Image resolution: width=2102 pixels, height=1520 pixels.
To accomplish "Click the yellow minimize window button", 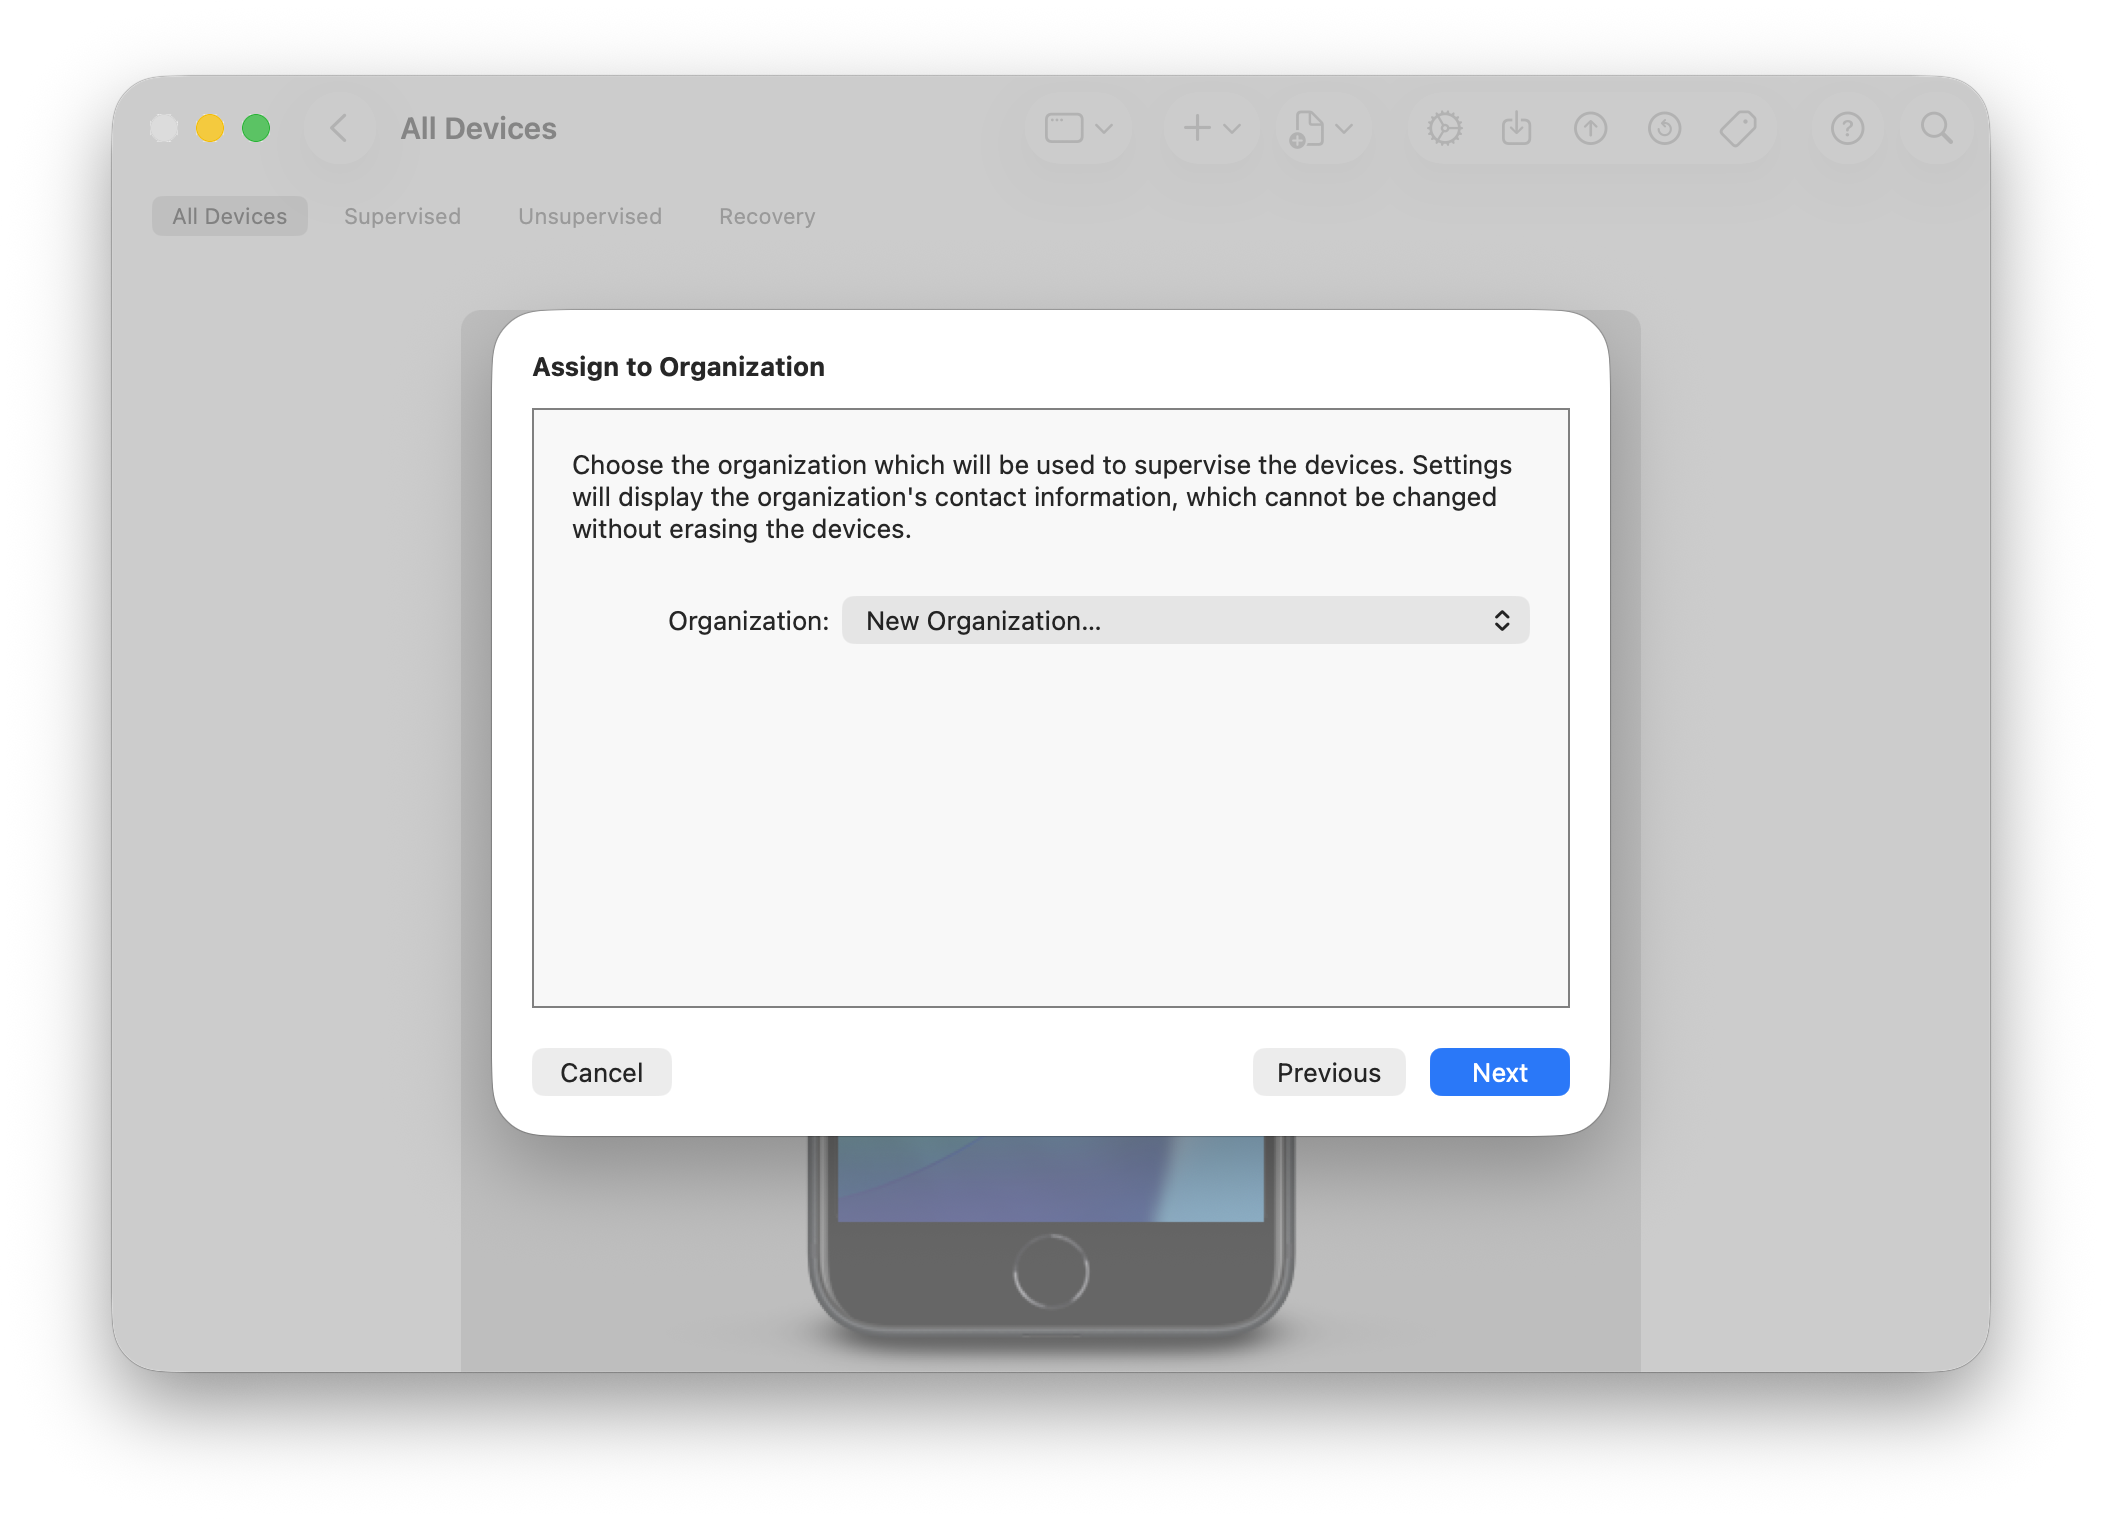I will tap(210, 128).
